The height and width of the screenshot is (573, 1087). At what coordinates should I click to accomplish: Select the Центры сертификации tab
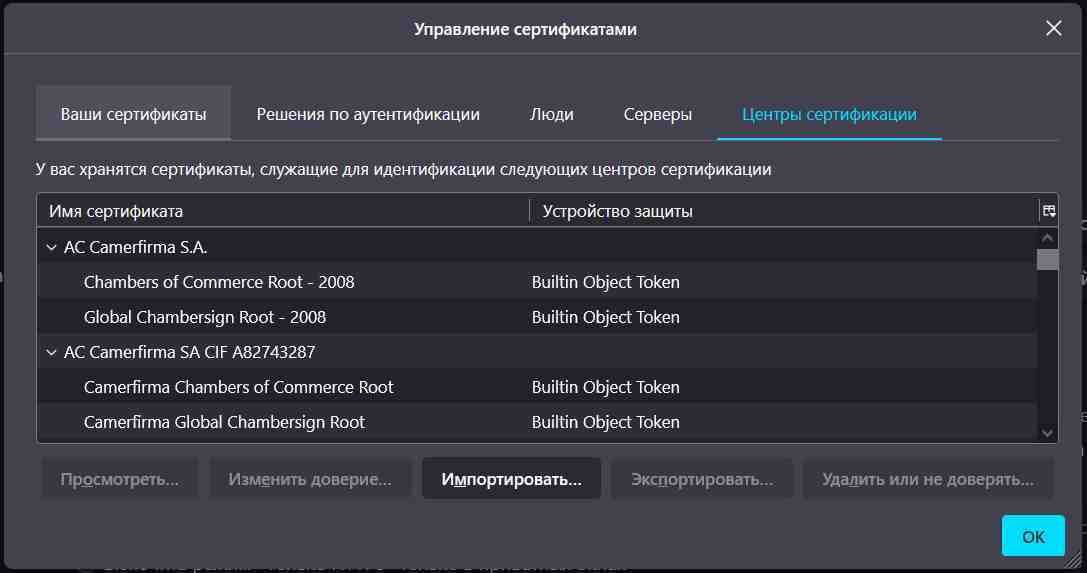(x=829, y=114)
